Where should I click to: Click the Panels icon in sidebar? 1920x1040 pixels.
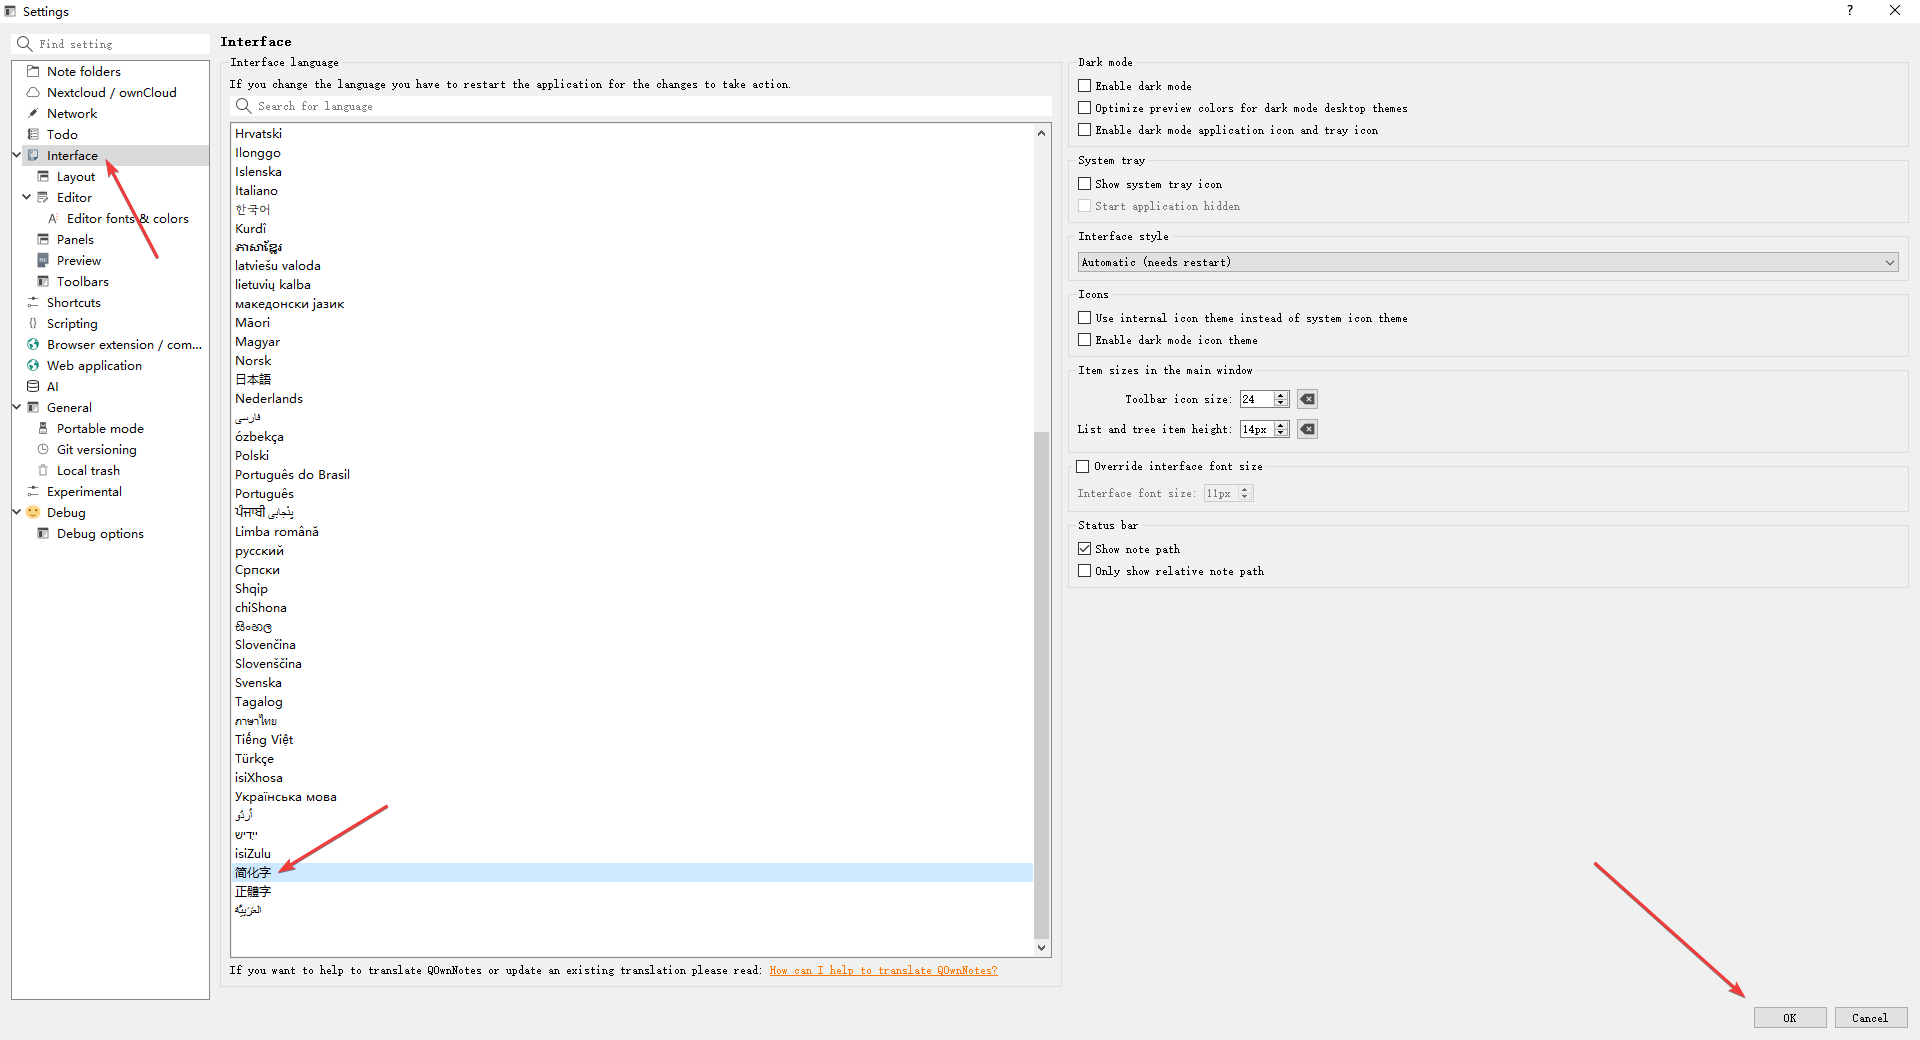click(43, 239)
